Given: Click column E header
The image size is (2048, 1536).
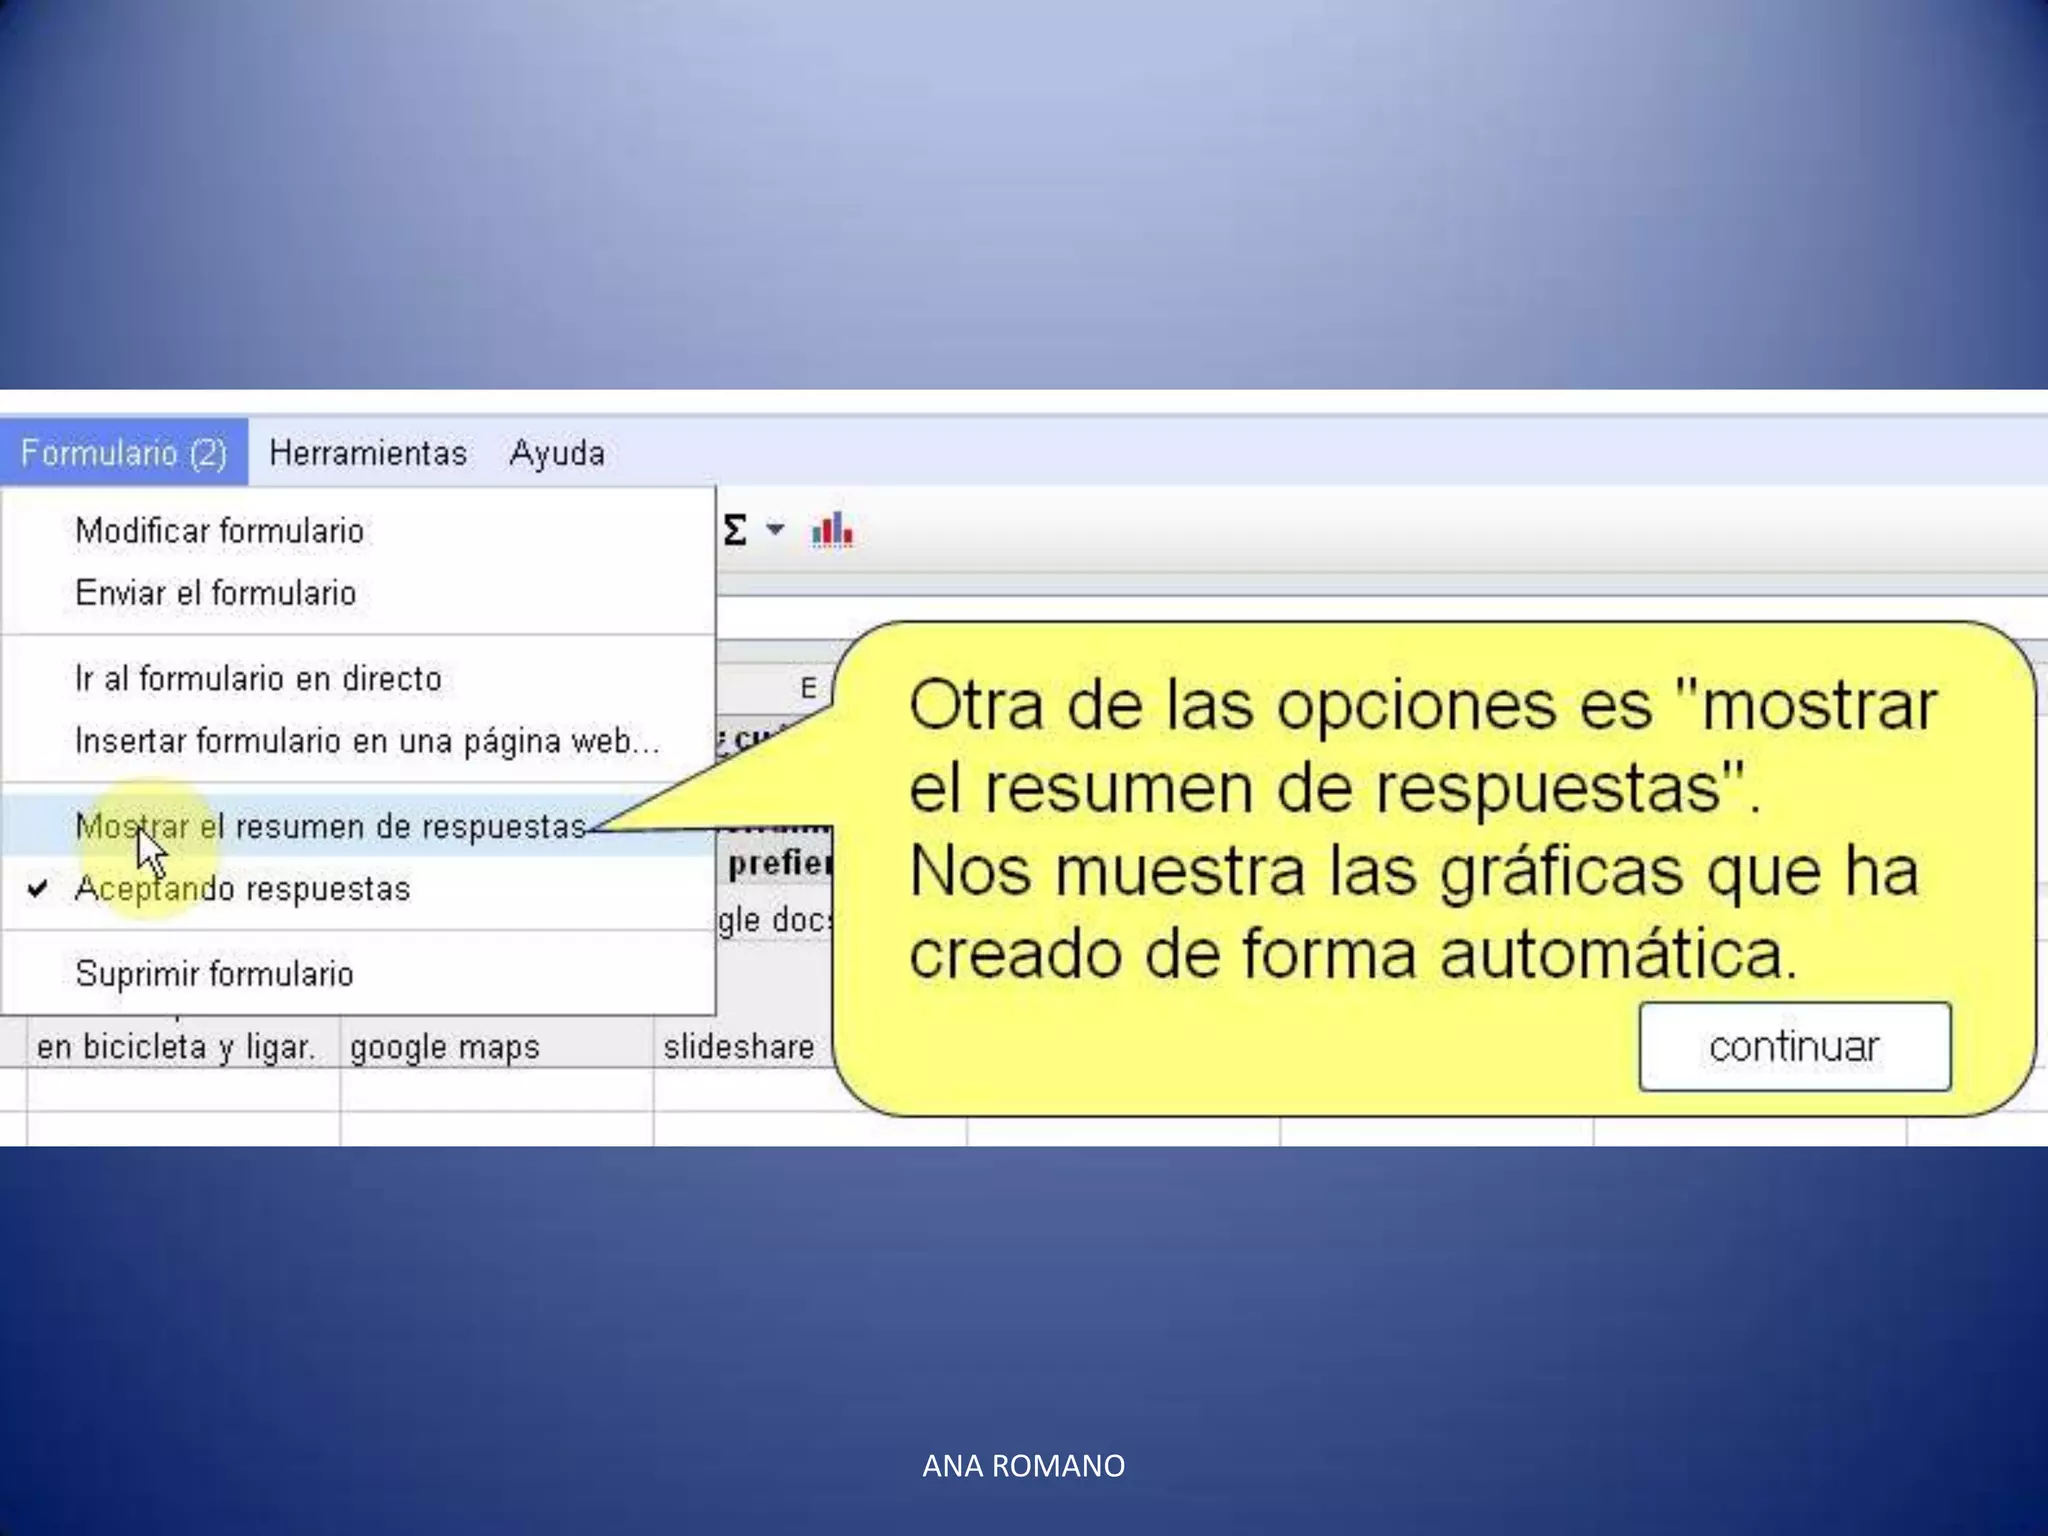Looking at the screenshot, I should coord(808,688).
